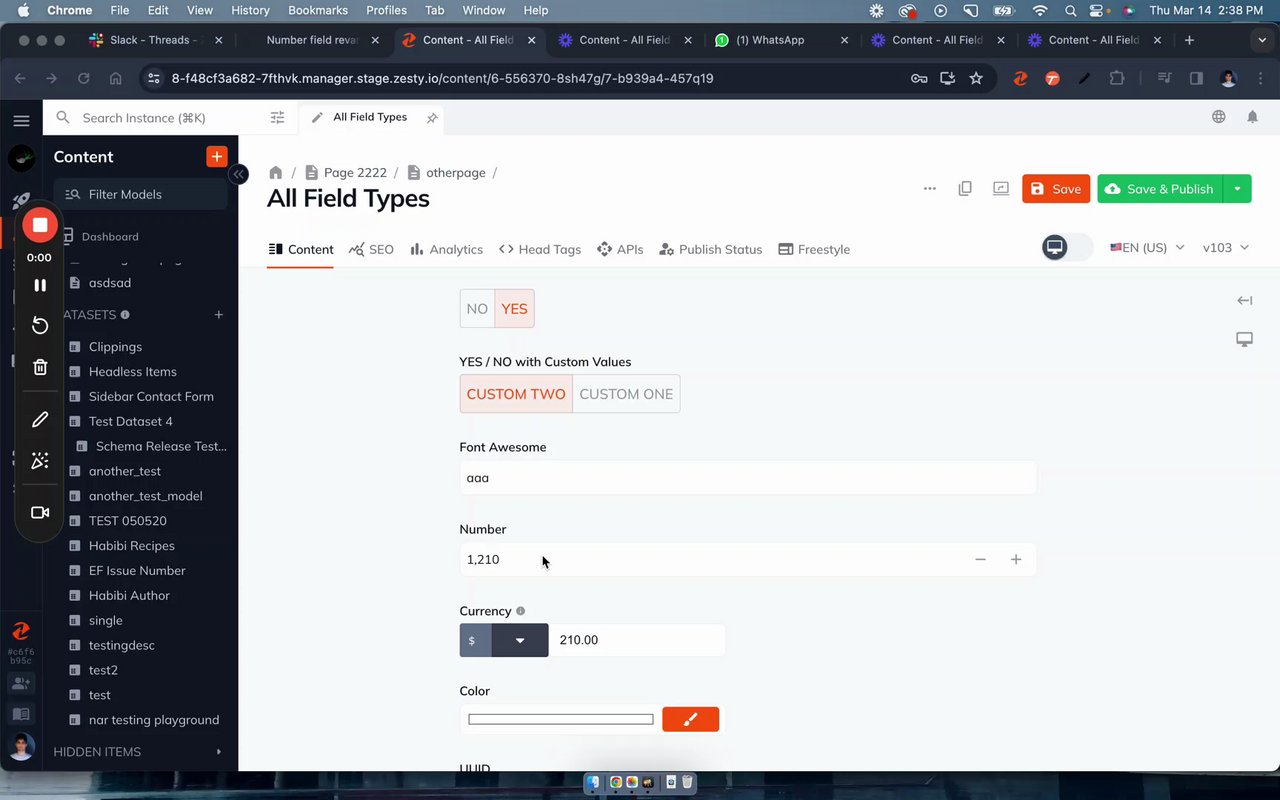
Task: Open the Analytics tab
Action: [446, 249]
